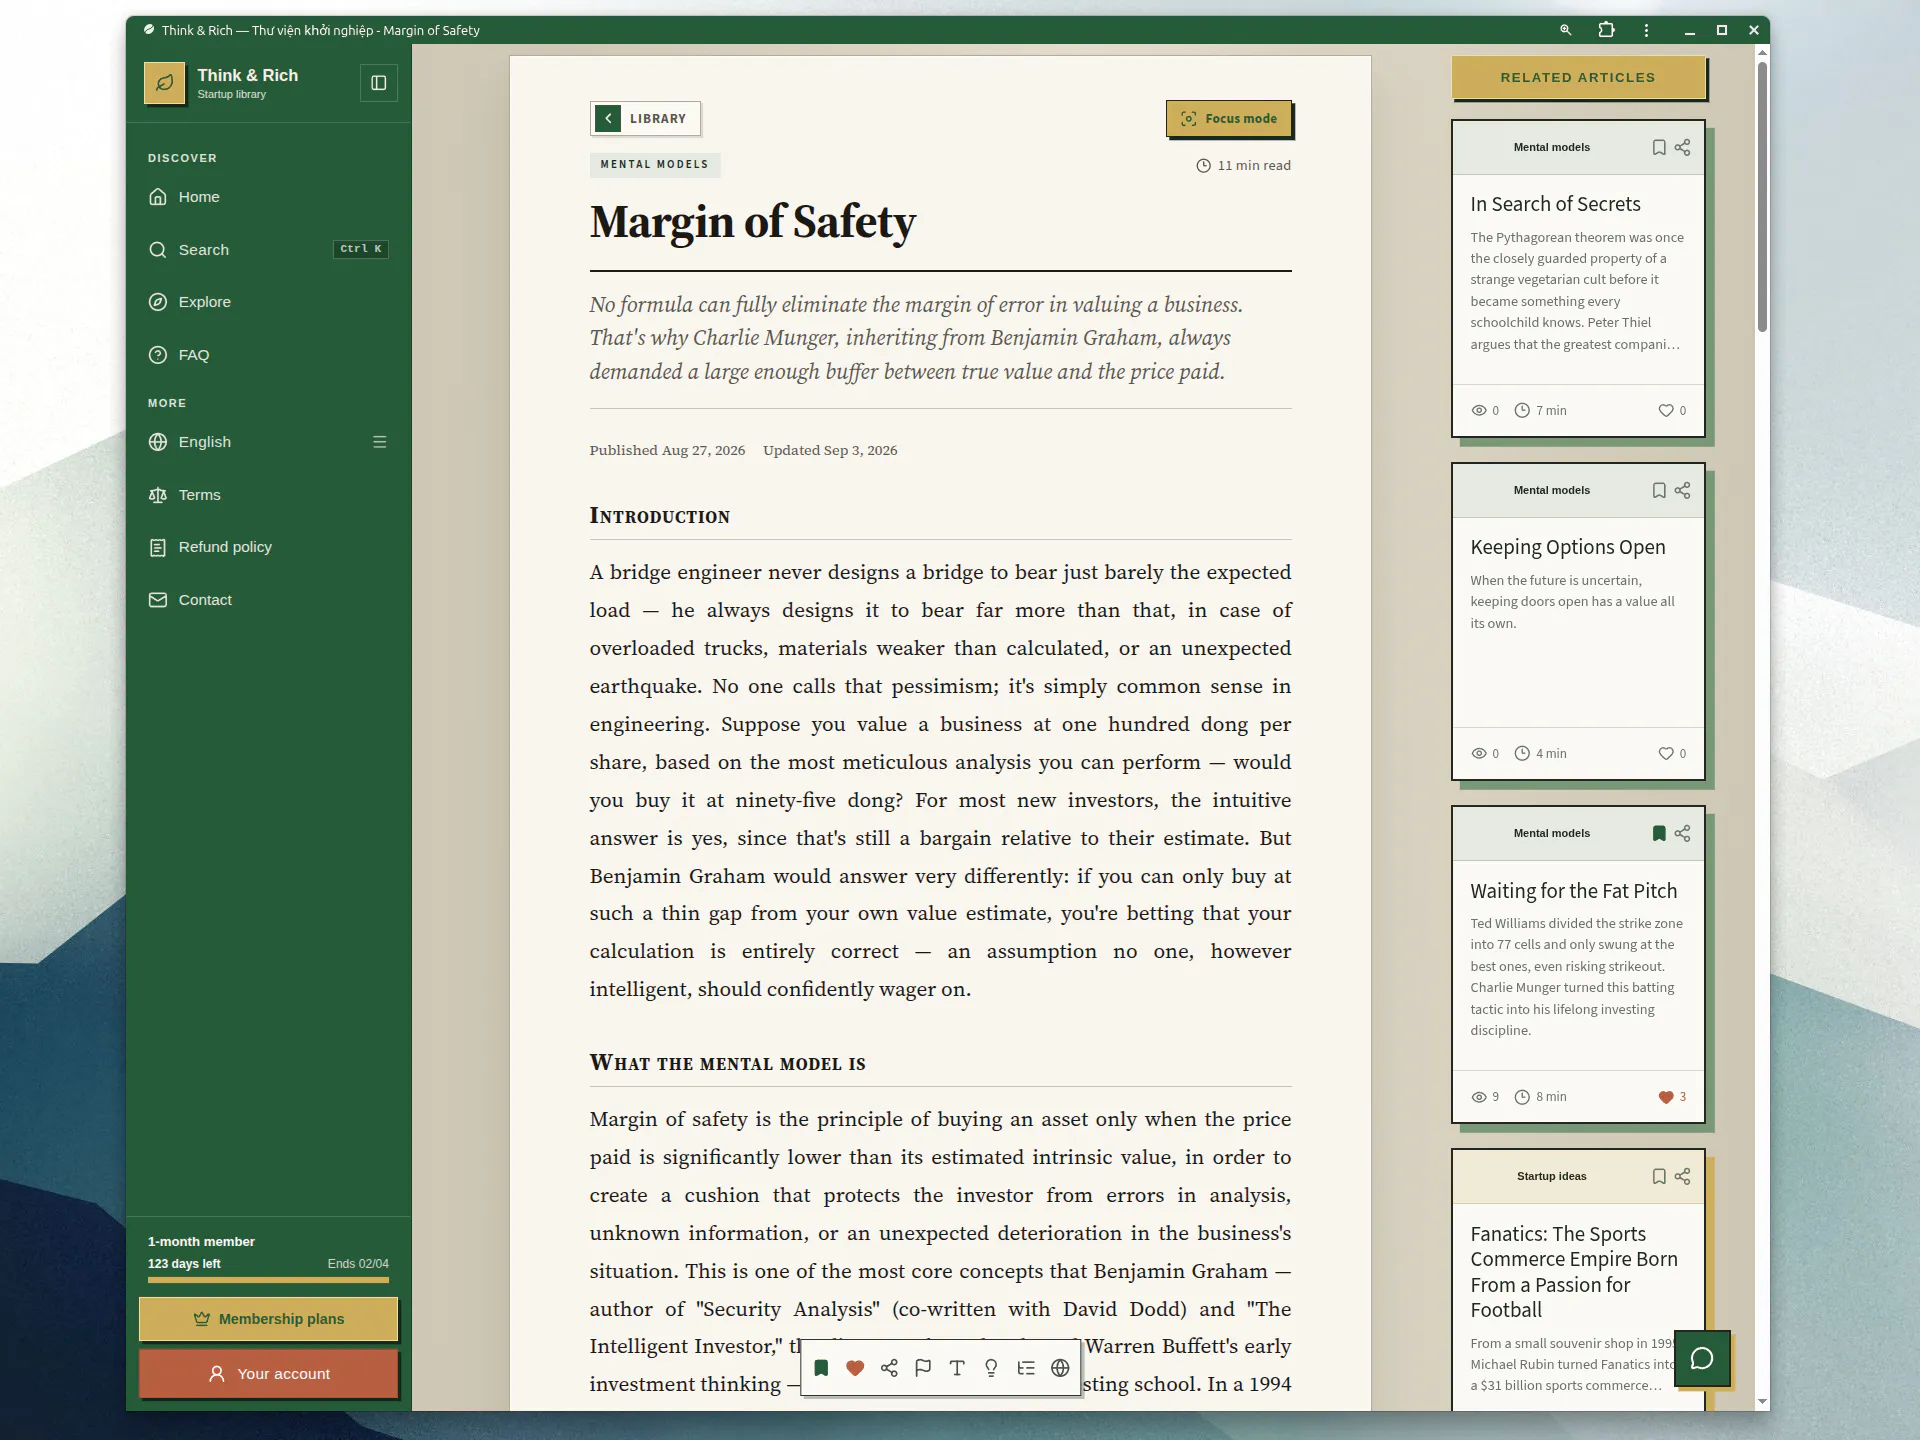Remove bookmark on Waiting for the Fat Pitch
Image resolution: width=1920 pixels, height=1440 pixels.
pyautogui.click(x=1659, y=833)
